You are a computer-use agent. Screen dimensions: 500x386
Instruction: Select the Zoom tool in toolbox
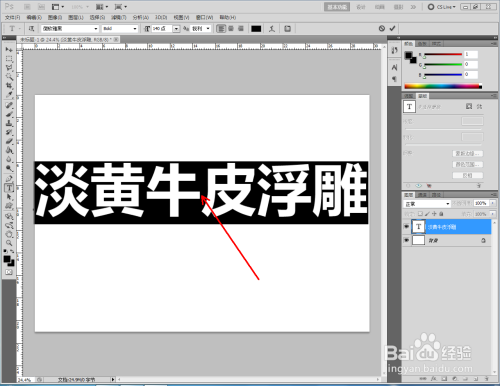[9, 243]
